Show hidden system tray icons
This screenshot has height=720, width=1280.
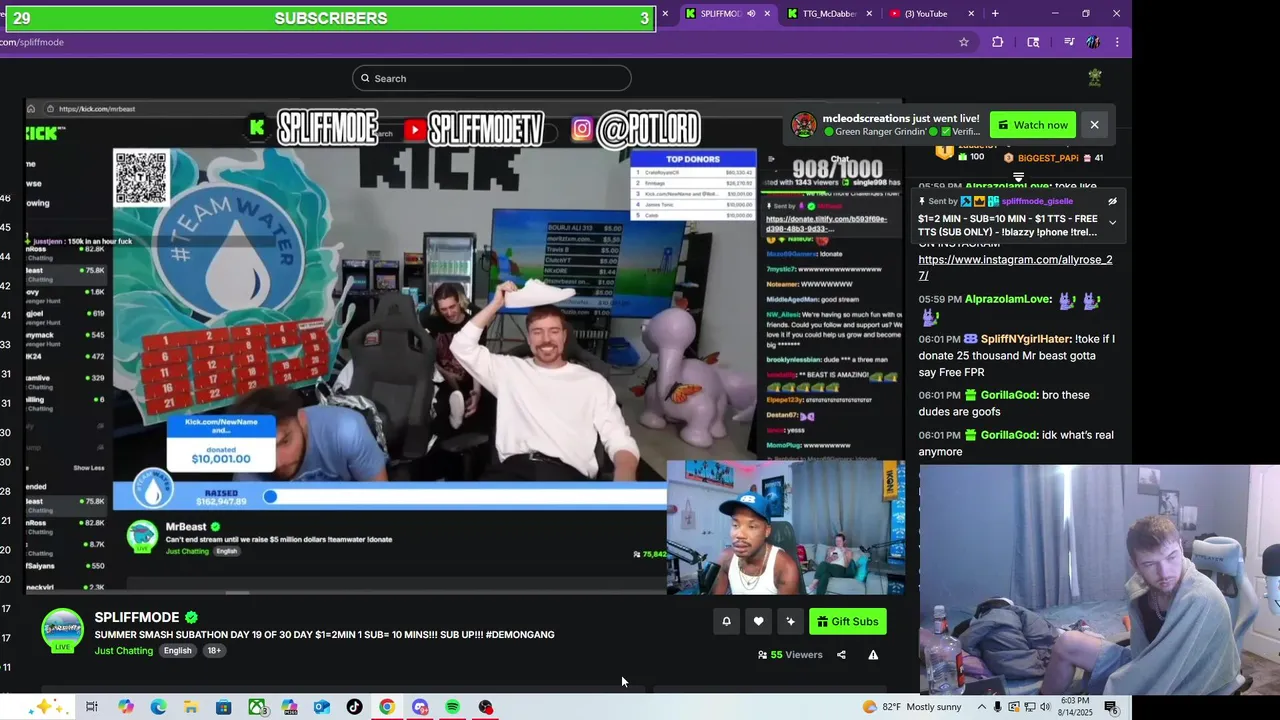983,707
